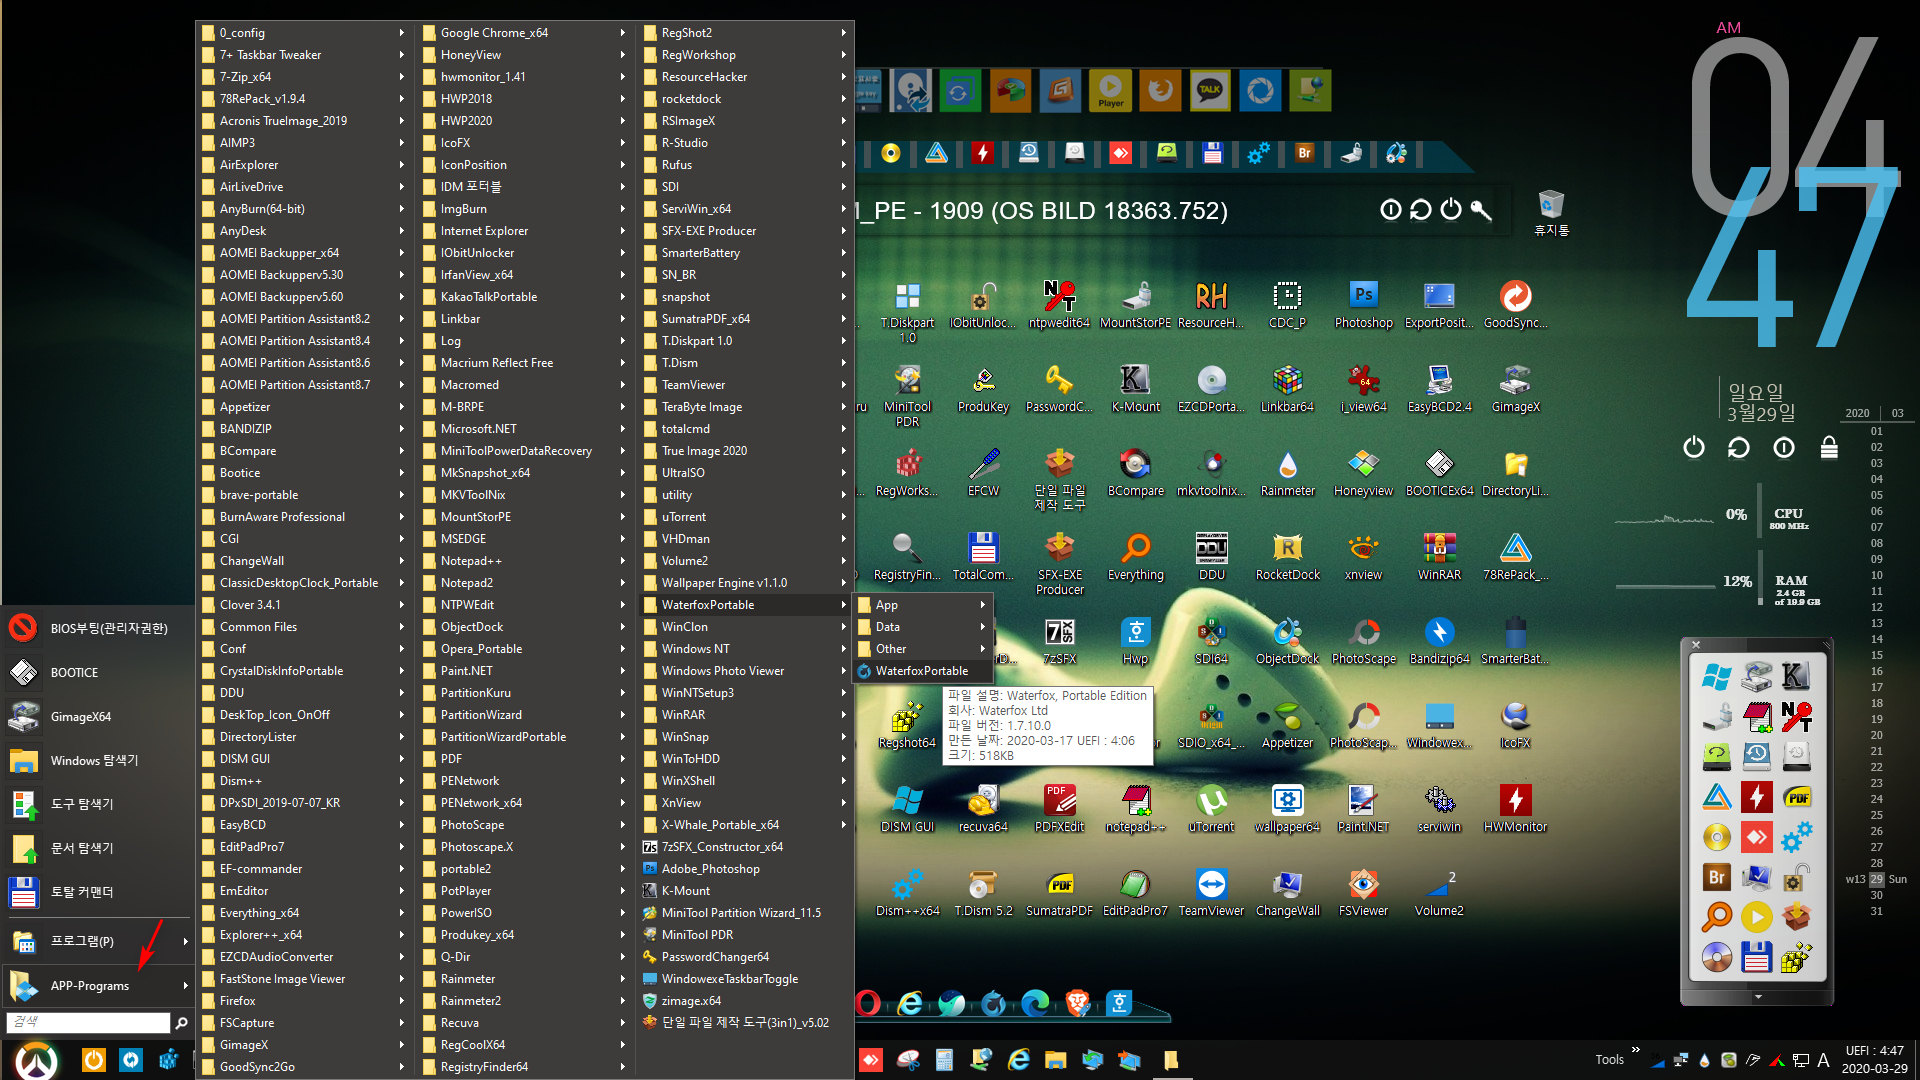Image resolution: width=1920 pixels, height=1080 pixels.
Task: Open the Photoshop desktop icon
Action: coord(1363,305)
